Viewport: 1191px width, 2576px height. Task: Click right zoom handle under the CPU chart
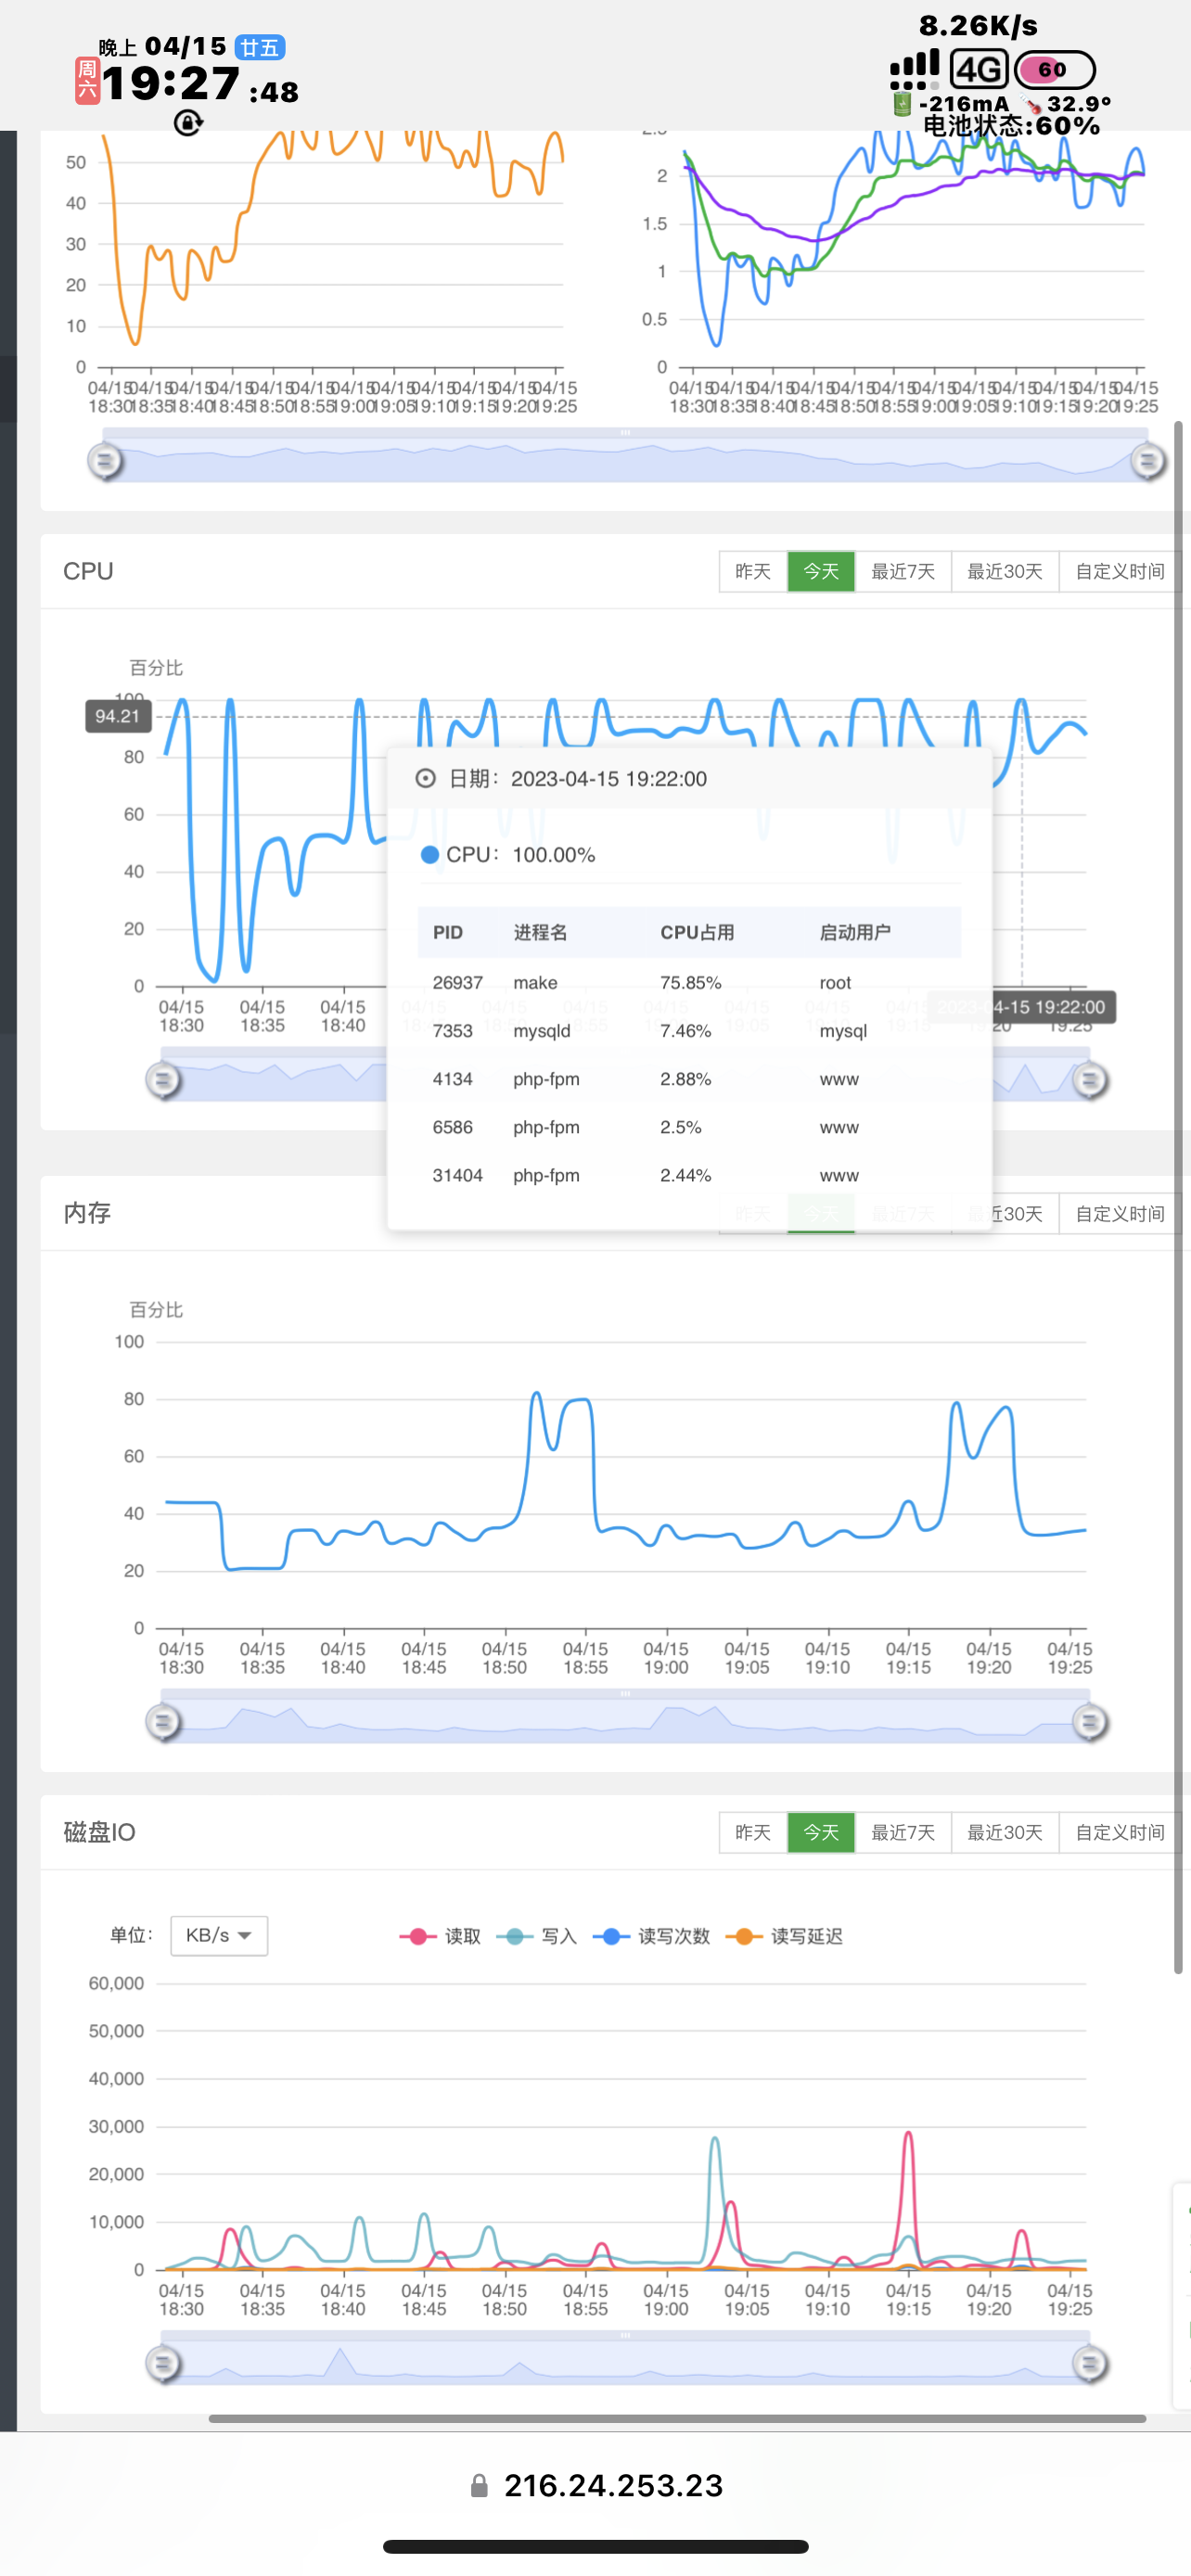pos(1090,1080)
